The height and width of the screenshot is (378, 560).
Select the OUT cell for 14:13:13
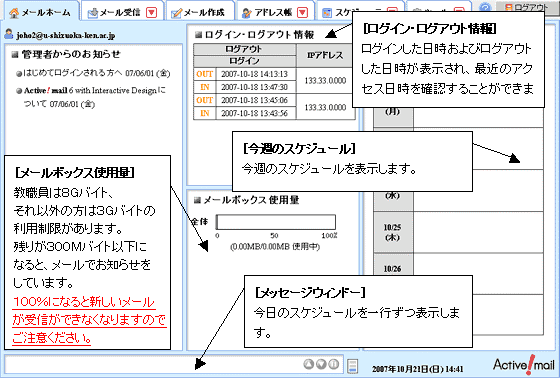[x=205, y=74]
